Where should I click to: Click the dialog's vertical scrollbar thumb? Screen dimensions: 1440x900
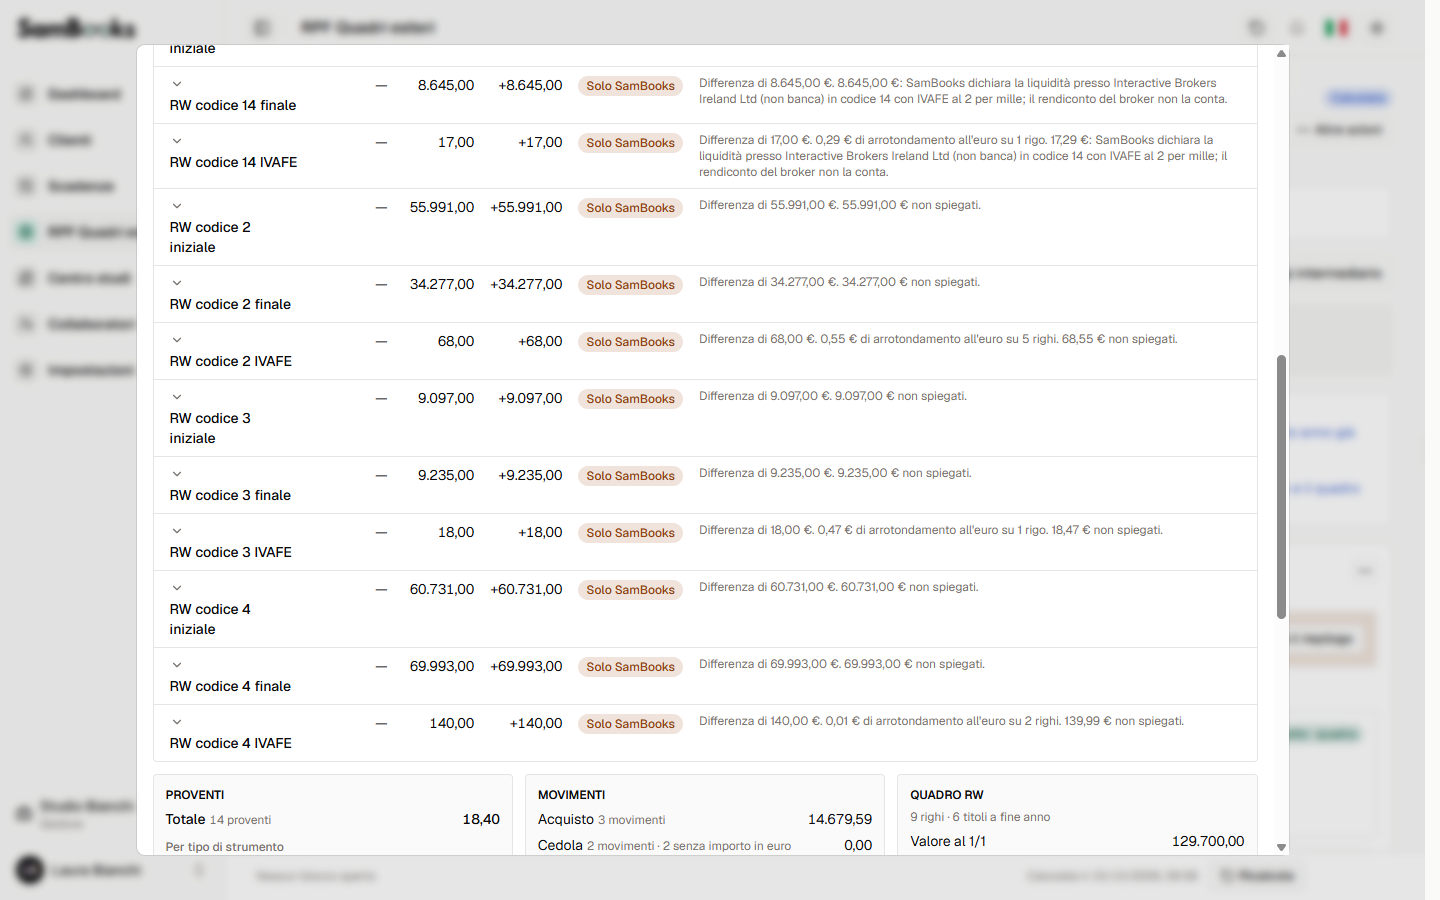(x=1281, y=487)
